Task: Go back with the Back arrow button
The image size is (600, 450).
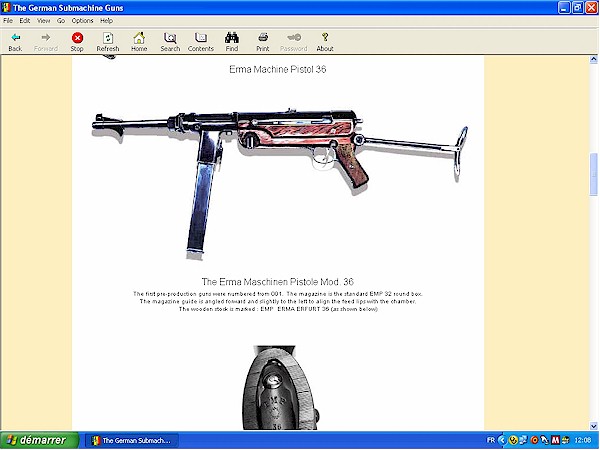Action: pyautogui.click(x=15, y=42)
